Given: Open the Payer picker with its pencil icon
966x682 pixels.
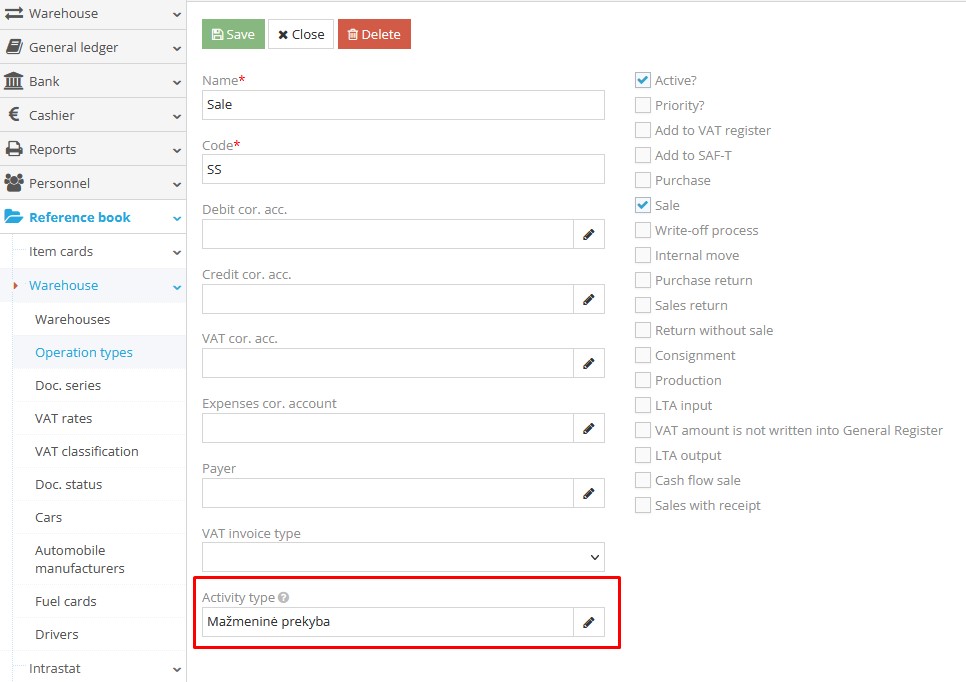Looking at the screenshot, I should (x=589, y=492).
